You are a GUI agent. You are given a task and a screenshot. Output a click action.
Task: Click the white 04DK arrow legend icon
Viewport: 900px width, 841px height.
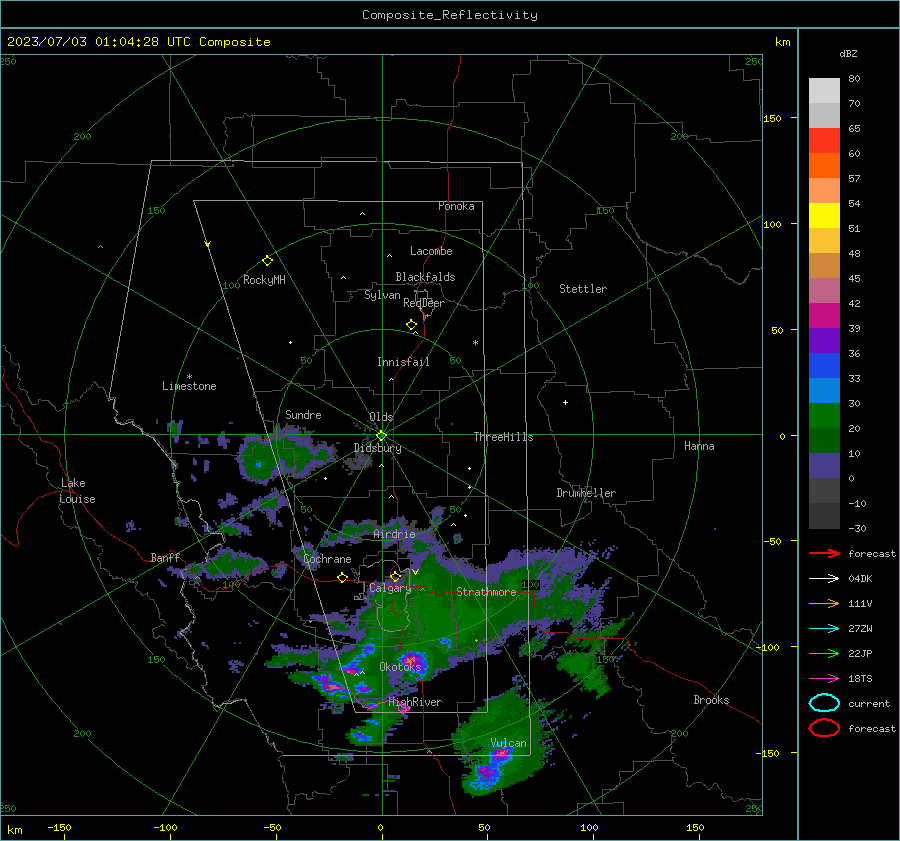[824, 578]
